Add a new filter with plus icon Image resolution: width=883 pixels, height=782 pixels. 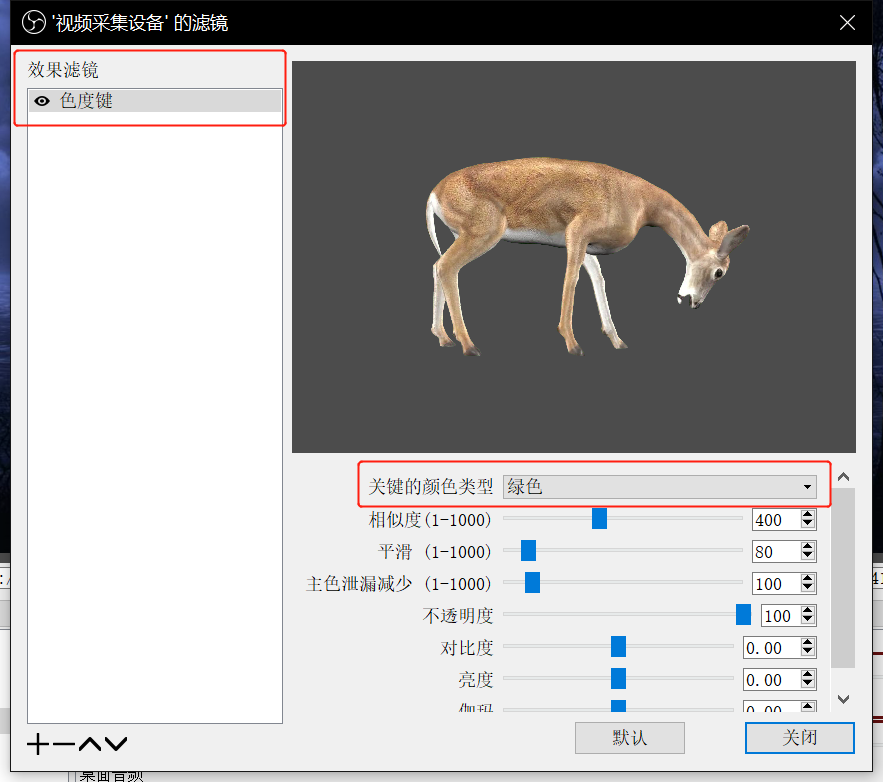point(38,744)
